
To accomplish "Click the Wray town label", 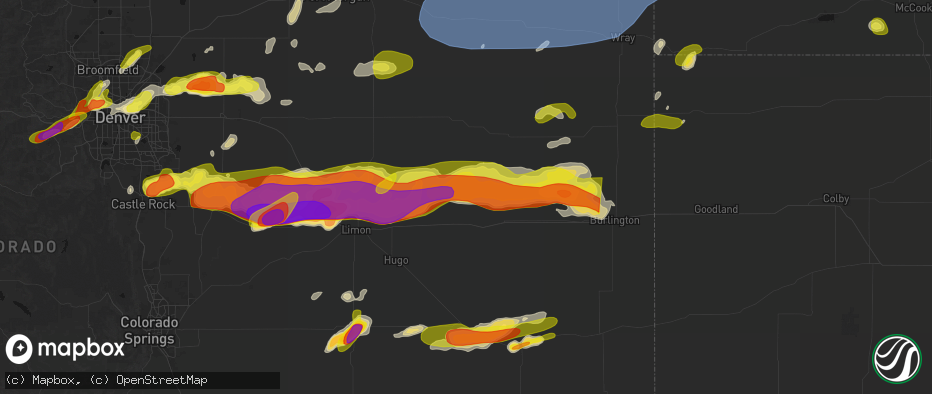I will [x=623, y=38].
